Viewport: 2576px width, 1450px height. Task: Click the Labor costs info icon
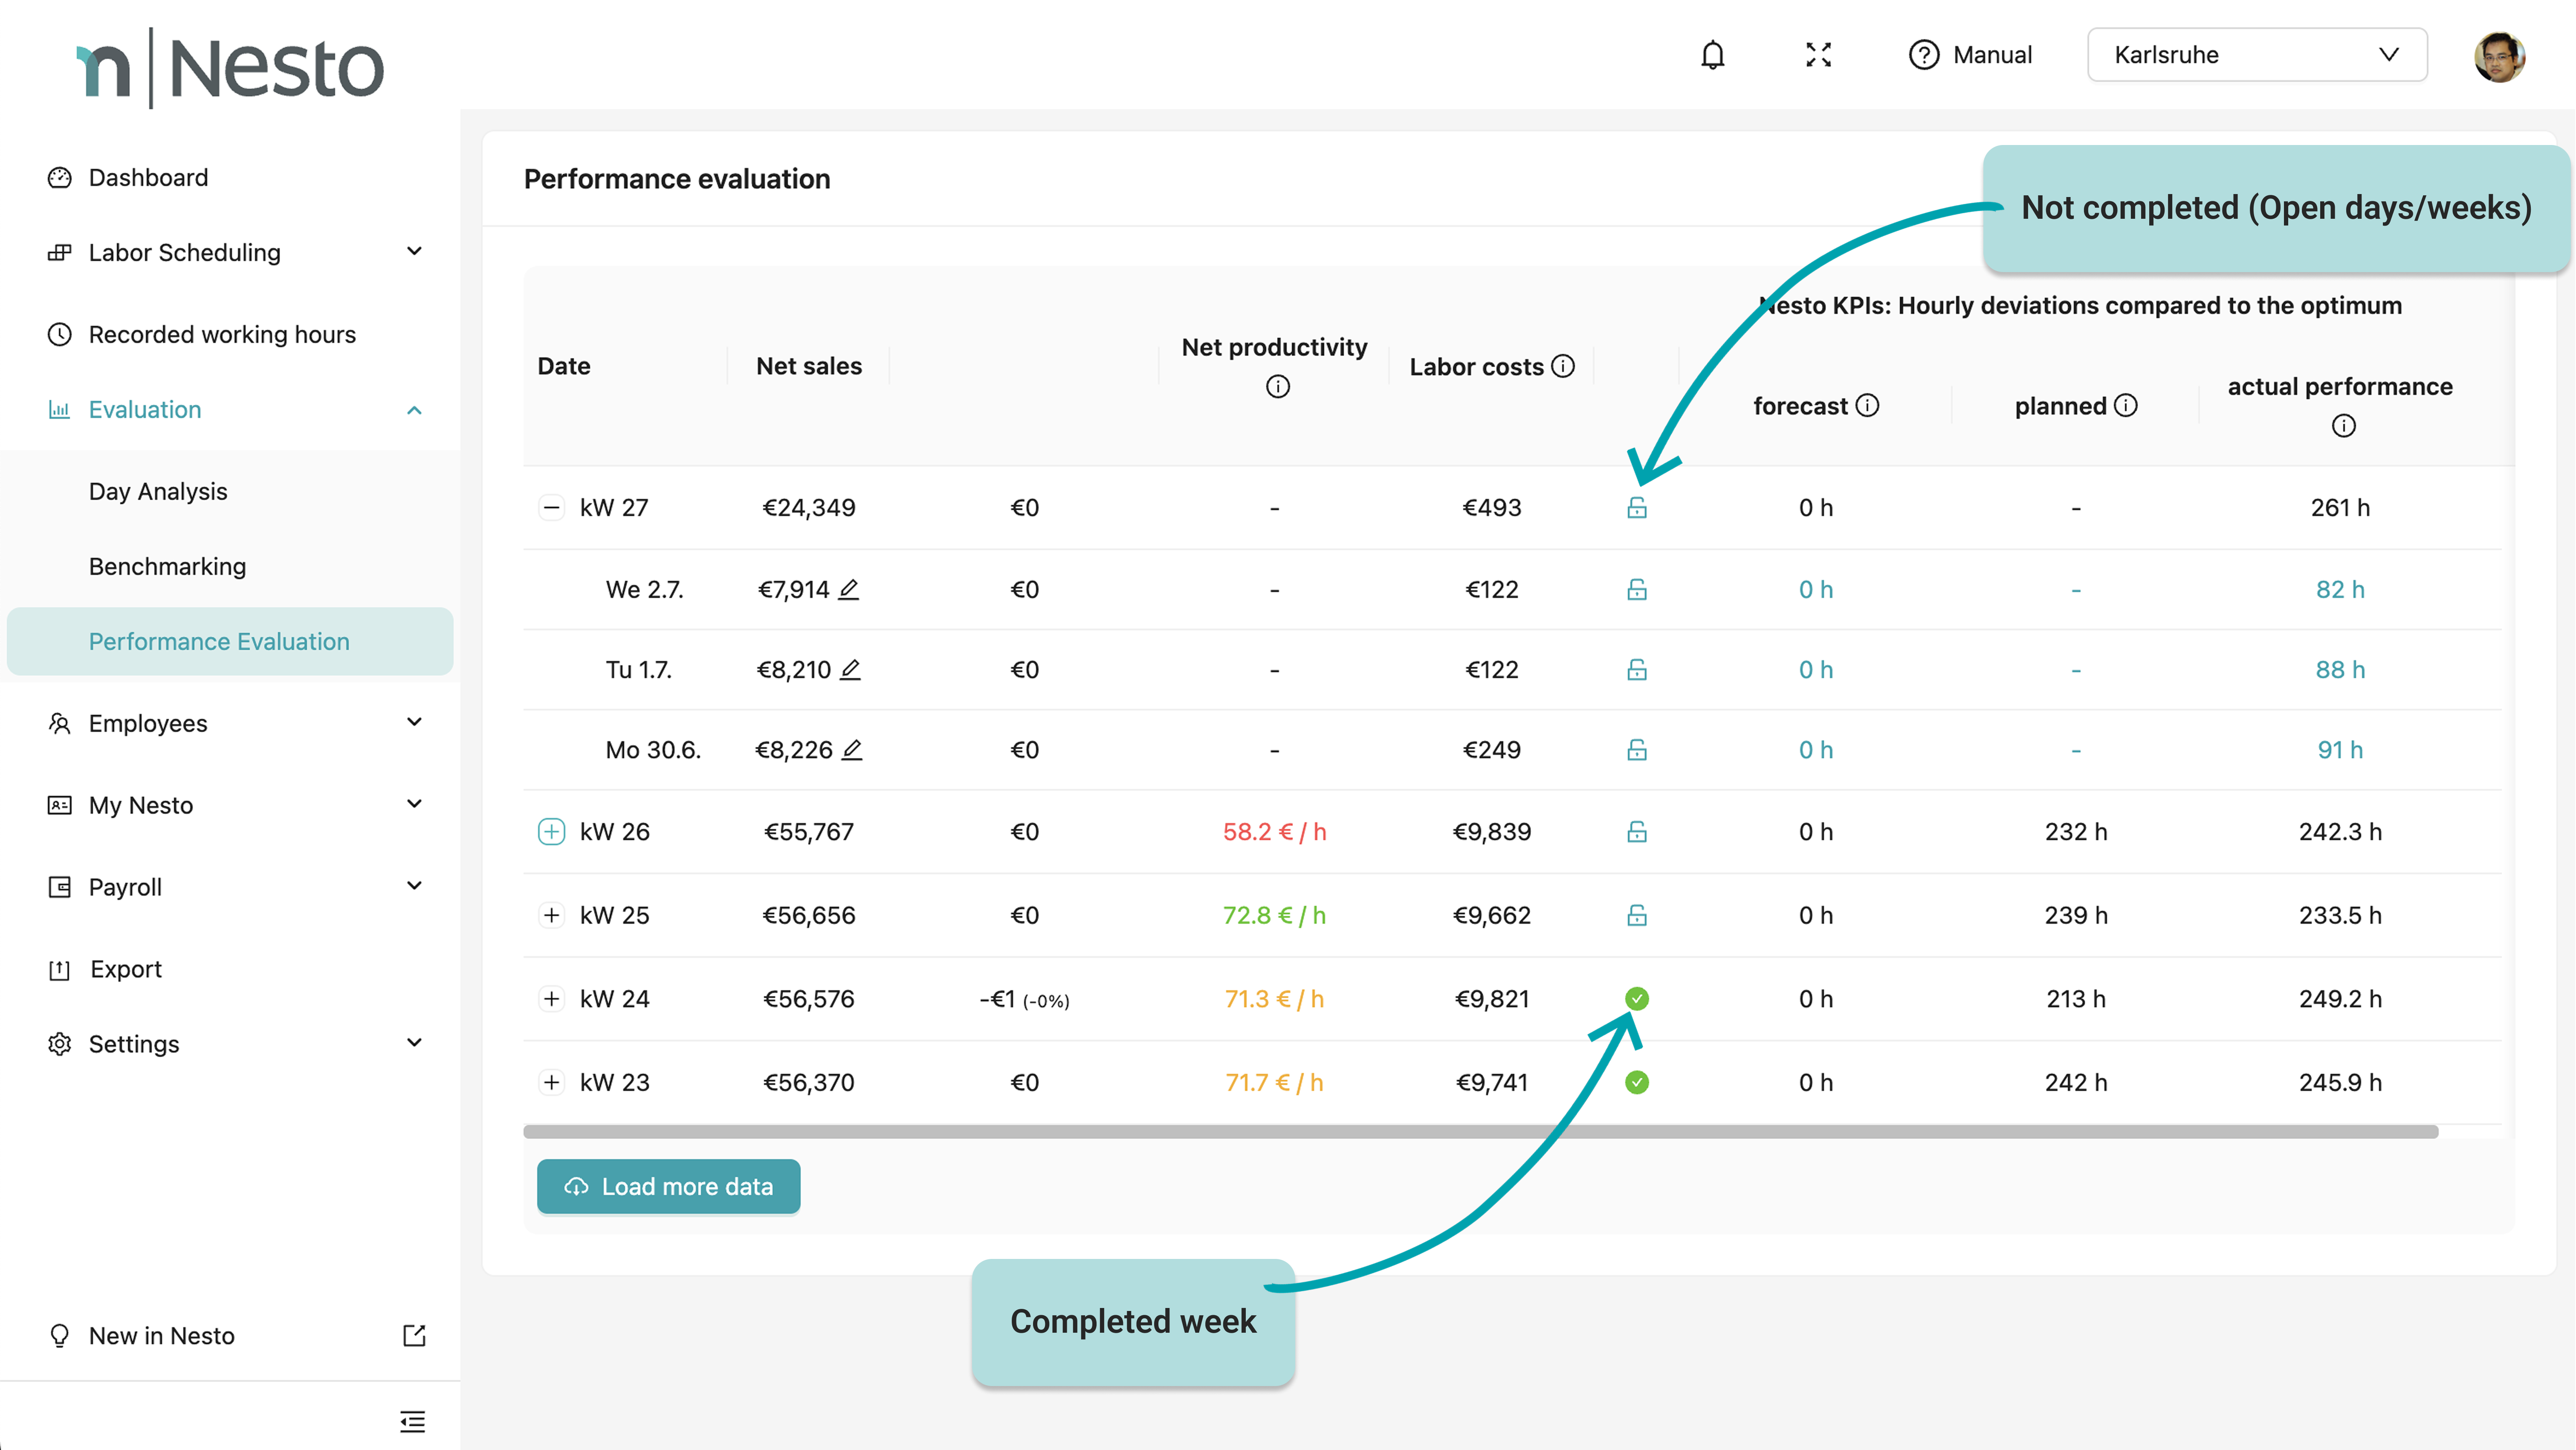tap(1563, 366)
